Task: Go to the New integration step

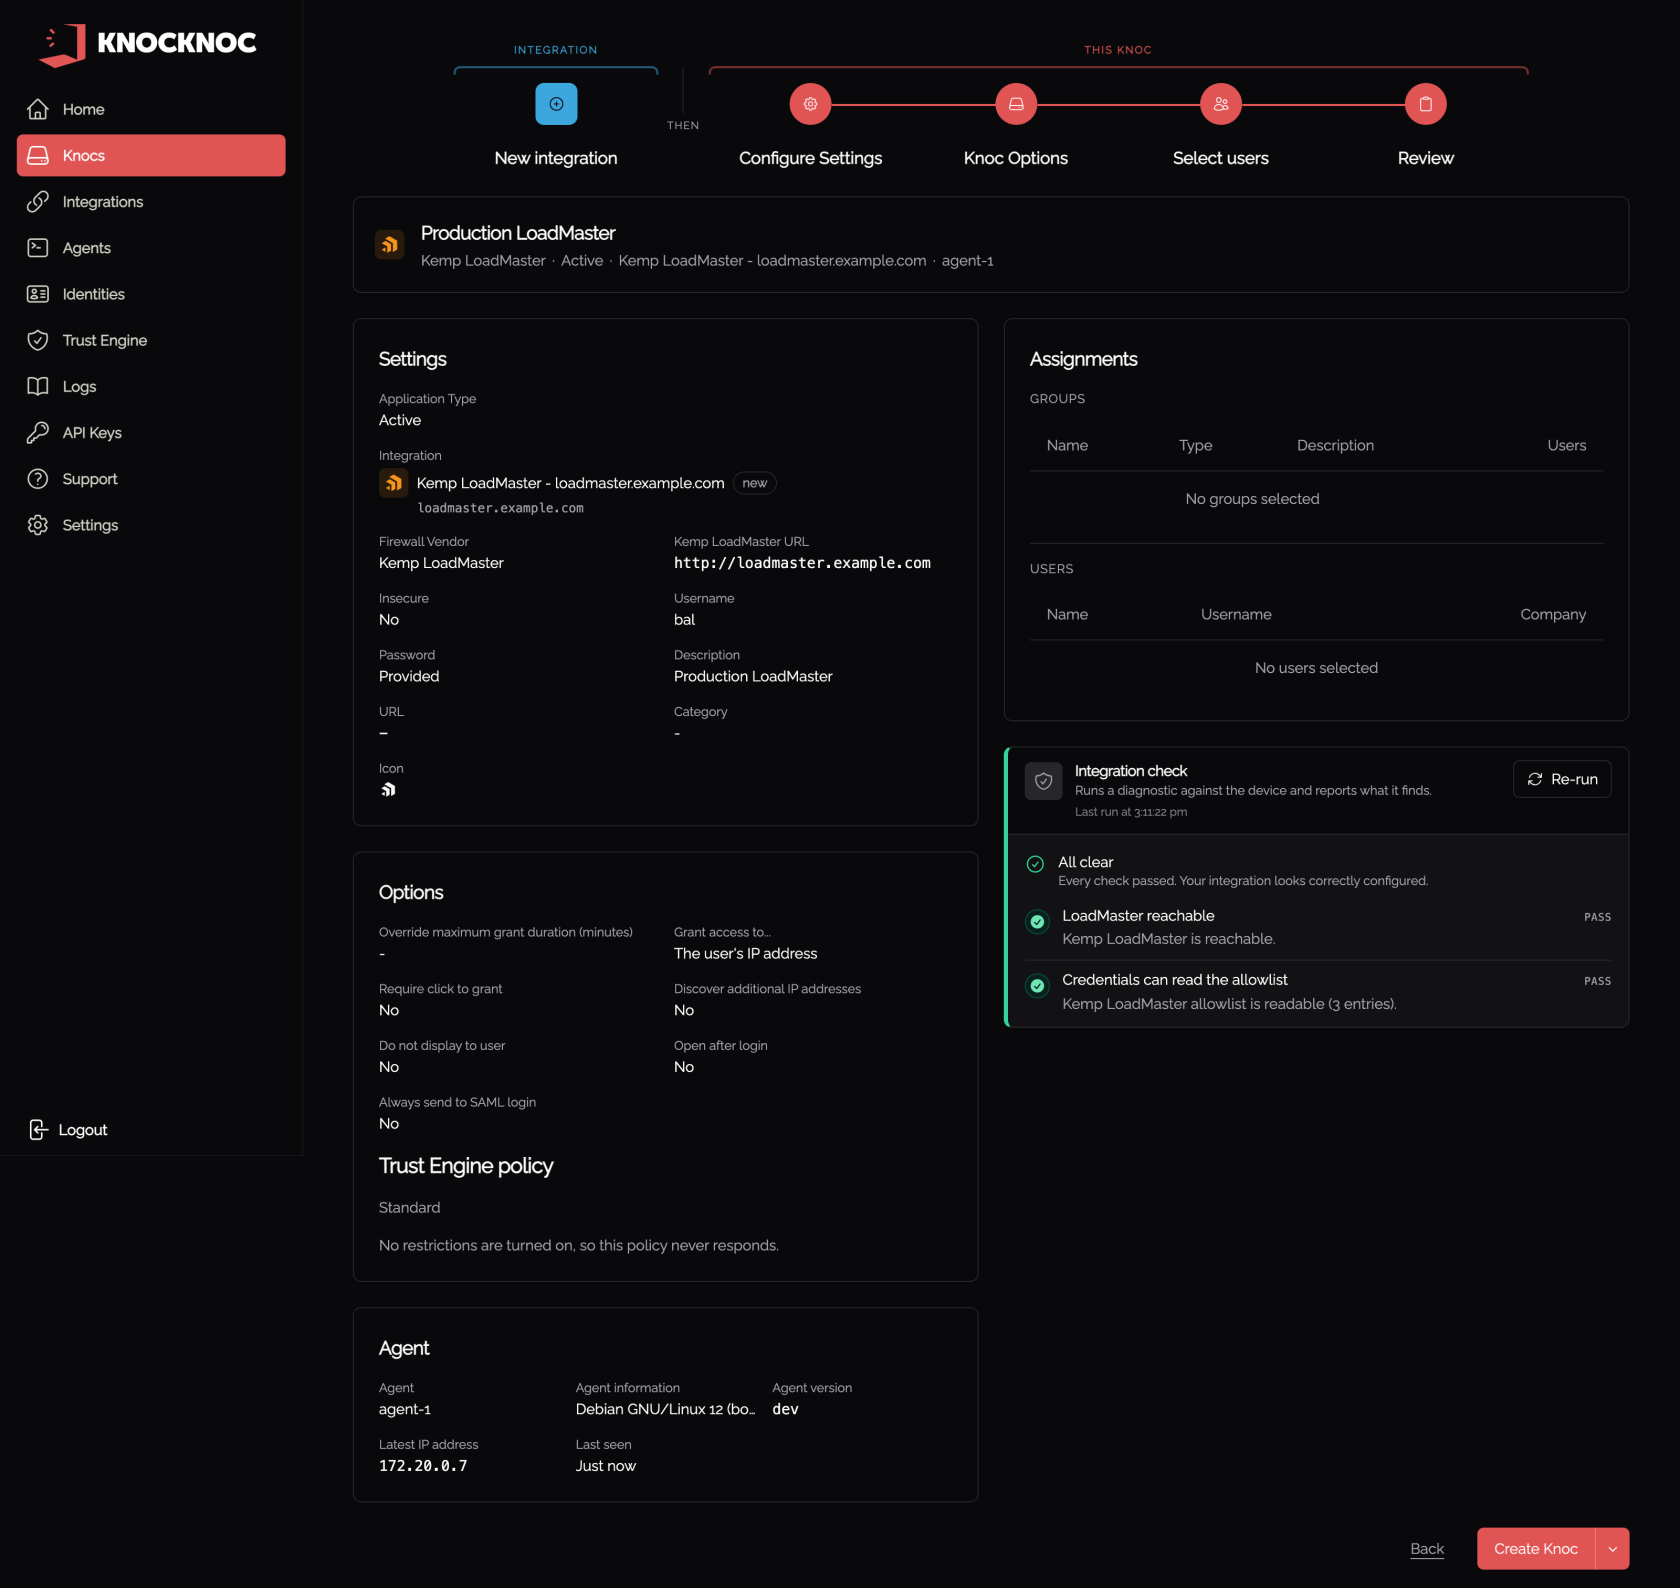Action: click(556, 104)
